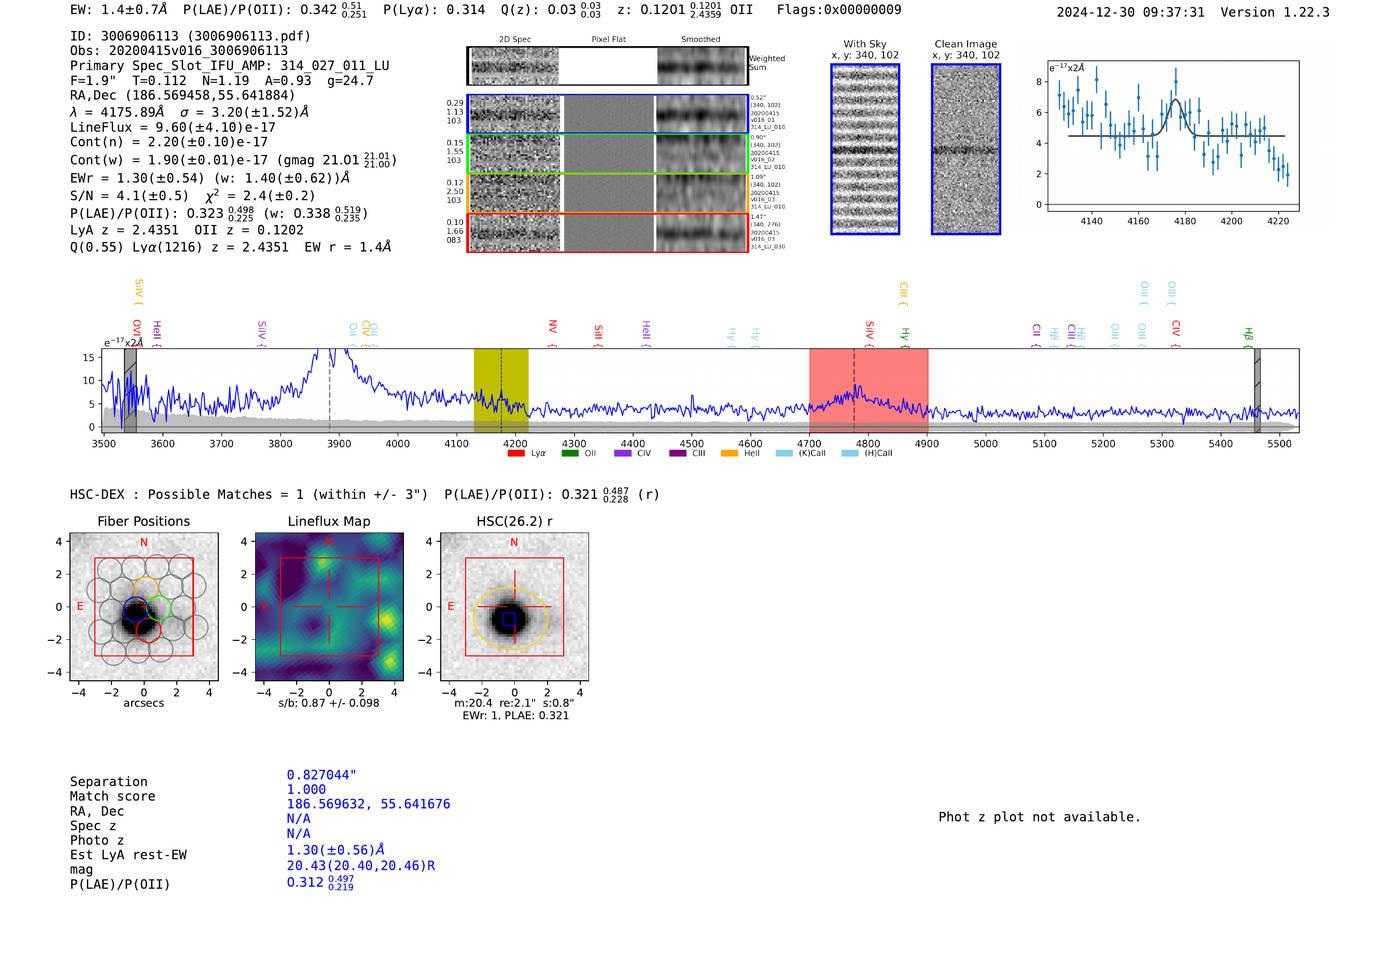Viewport: 1400px width, 953px height.
Task: Click the red Lyα legend swatch
Action: tap(516, 453)
